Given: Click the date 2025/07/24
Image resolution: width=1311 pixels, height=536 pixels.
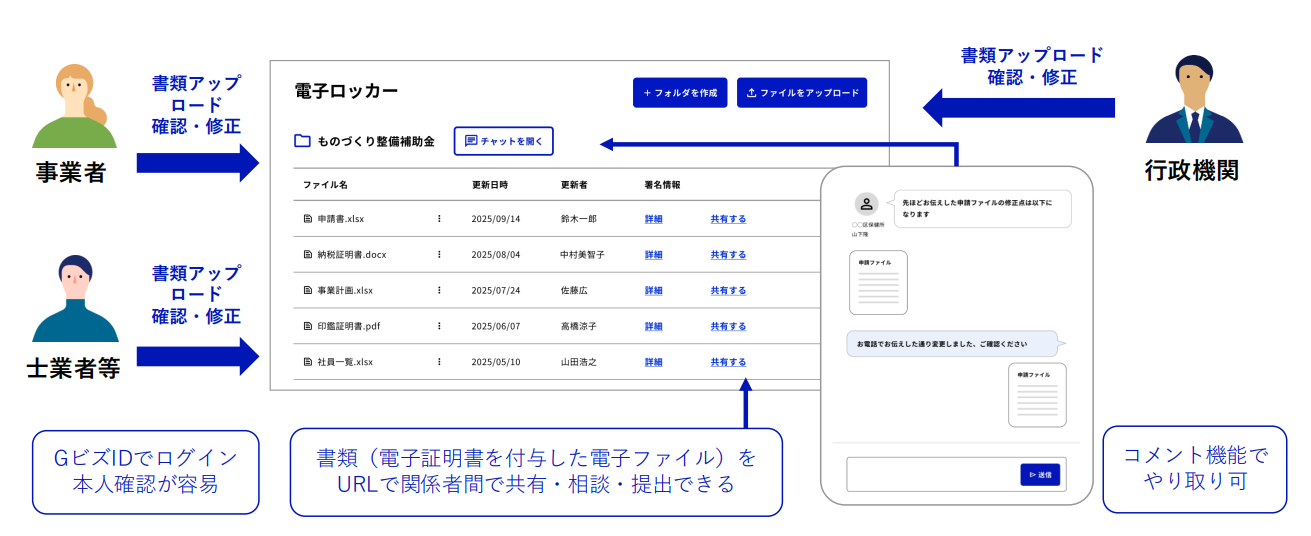Looking at the screenshot, I should coord(496,290).
